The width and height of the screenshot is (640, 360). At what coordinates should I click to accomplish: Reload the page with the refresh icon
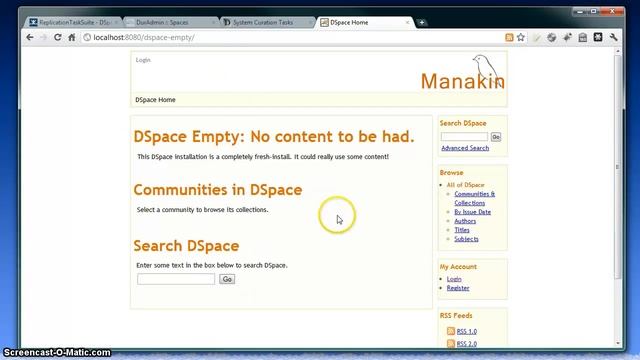point(58,37)
